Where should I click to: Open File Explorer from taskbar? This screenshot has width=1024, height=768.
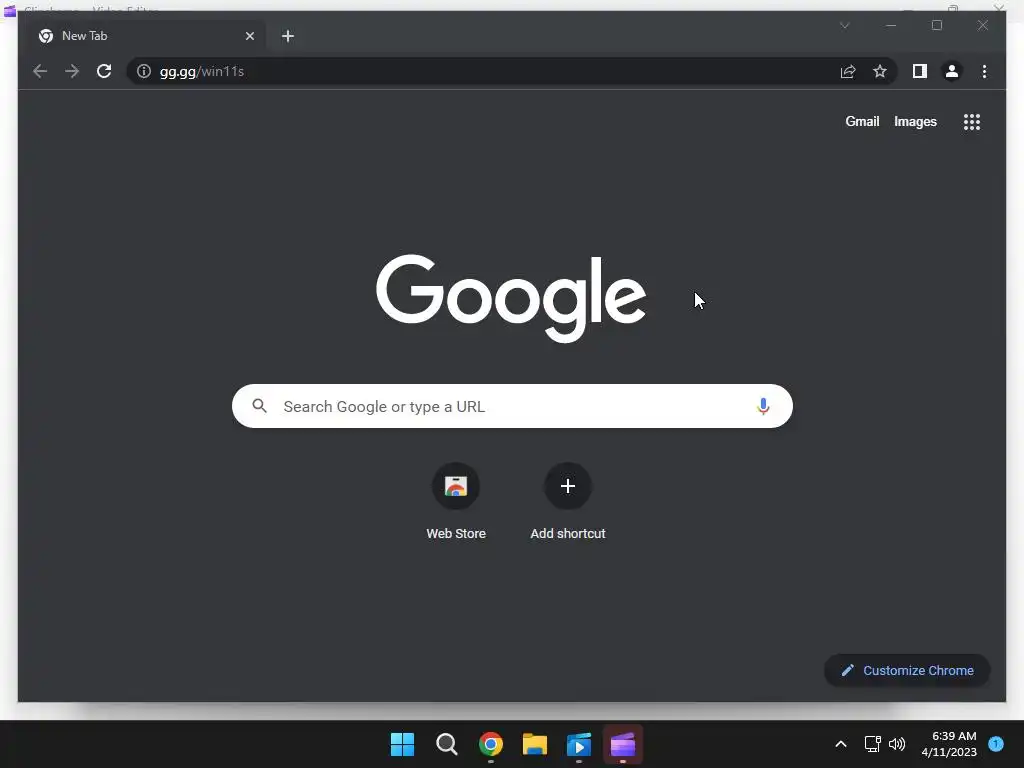[535, 744]
